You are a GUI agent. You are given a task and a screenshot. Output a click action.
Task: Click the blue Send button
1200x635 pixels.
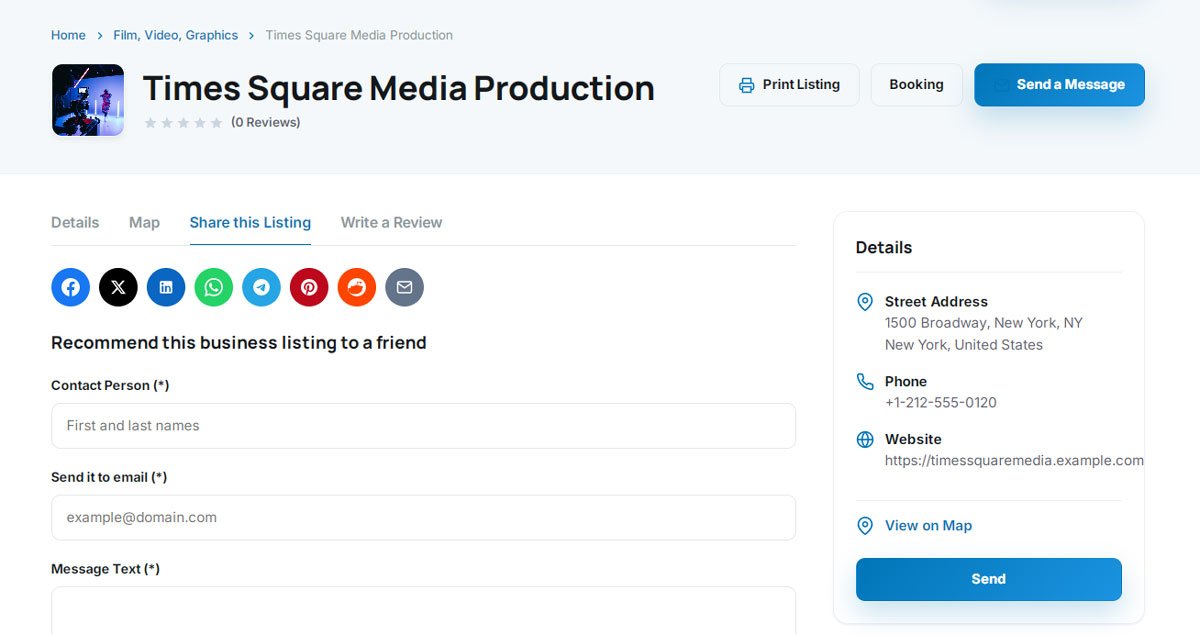click(988, 579)
